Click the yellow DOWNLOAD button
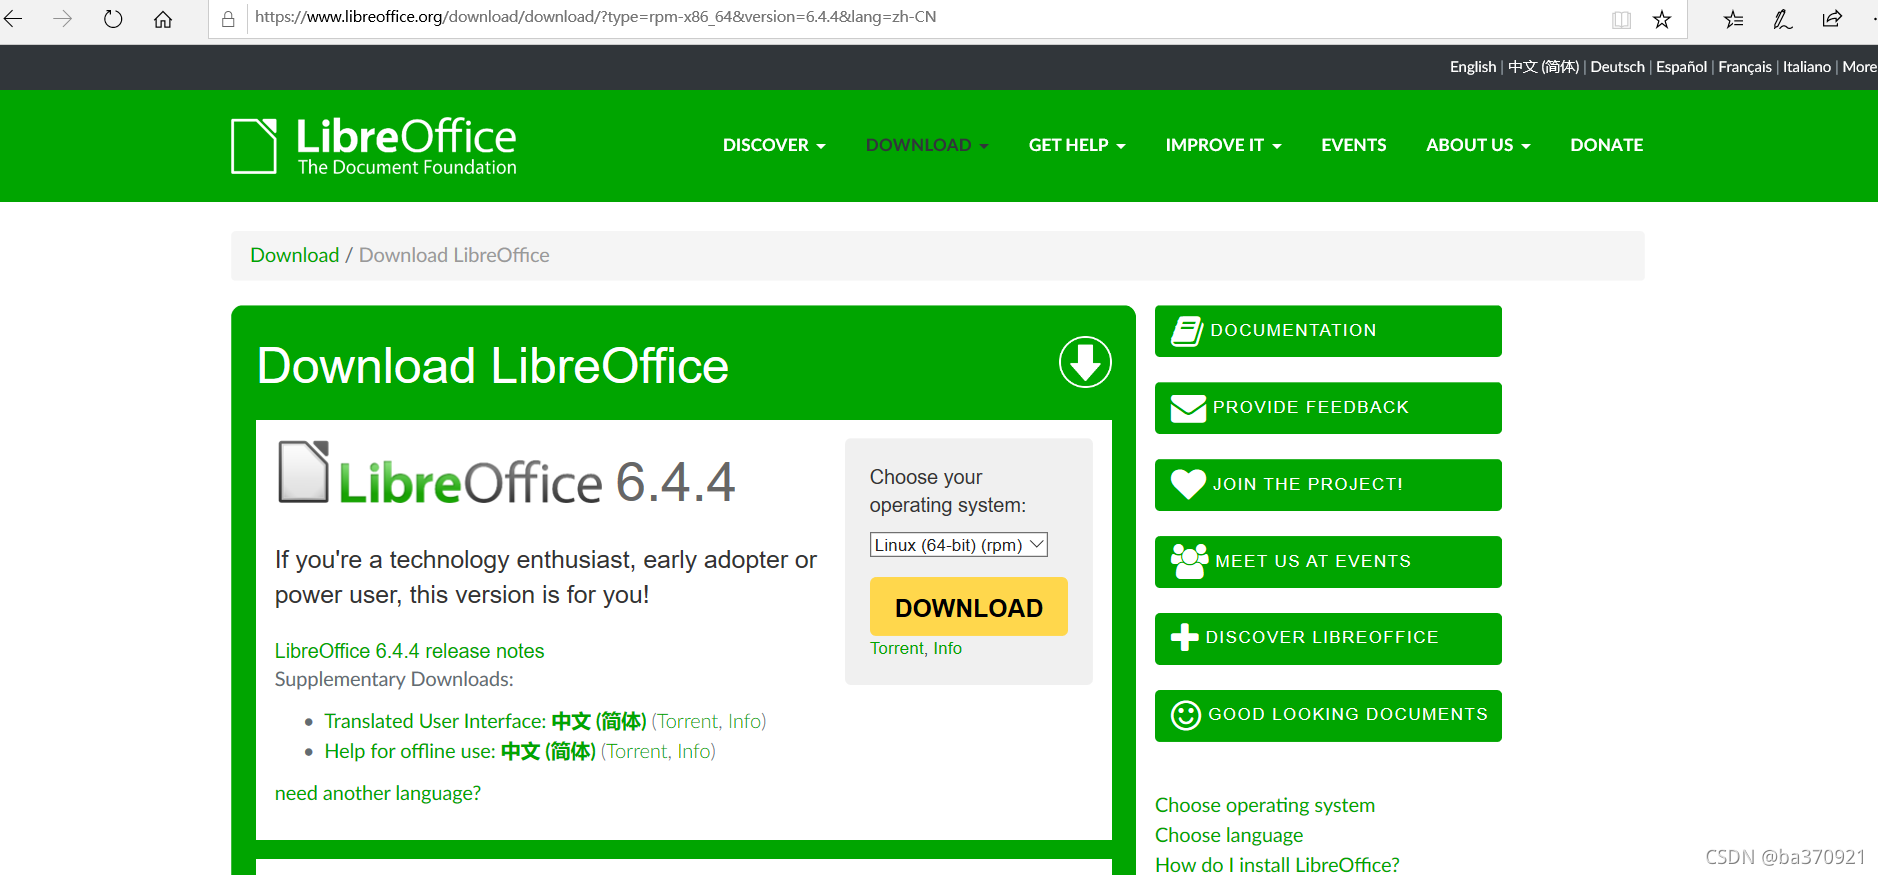Screen dimensions: 1878x875 (969, 607)
